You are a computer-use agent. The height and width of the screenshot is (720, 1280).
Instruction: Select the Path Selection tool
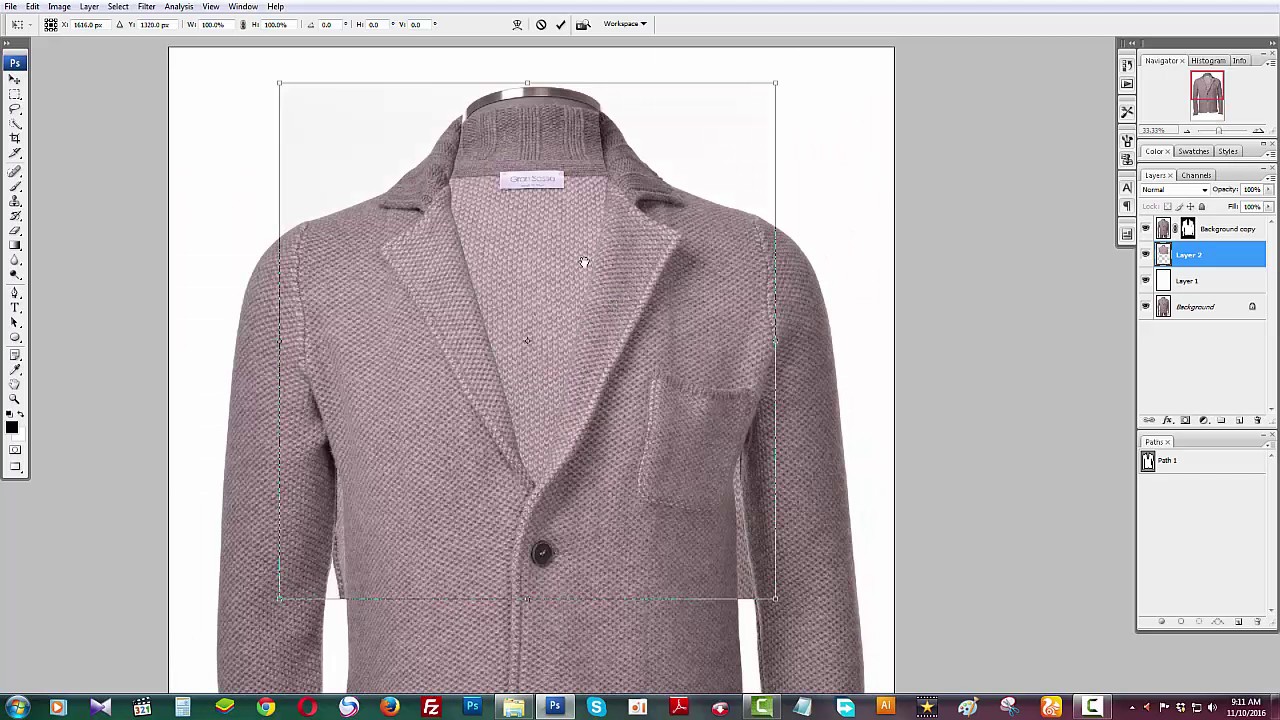15,322
